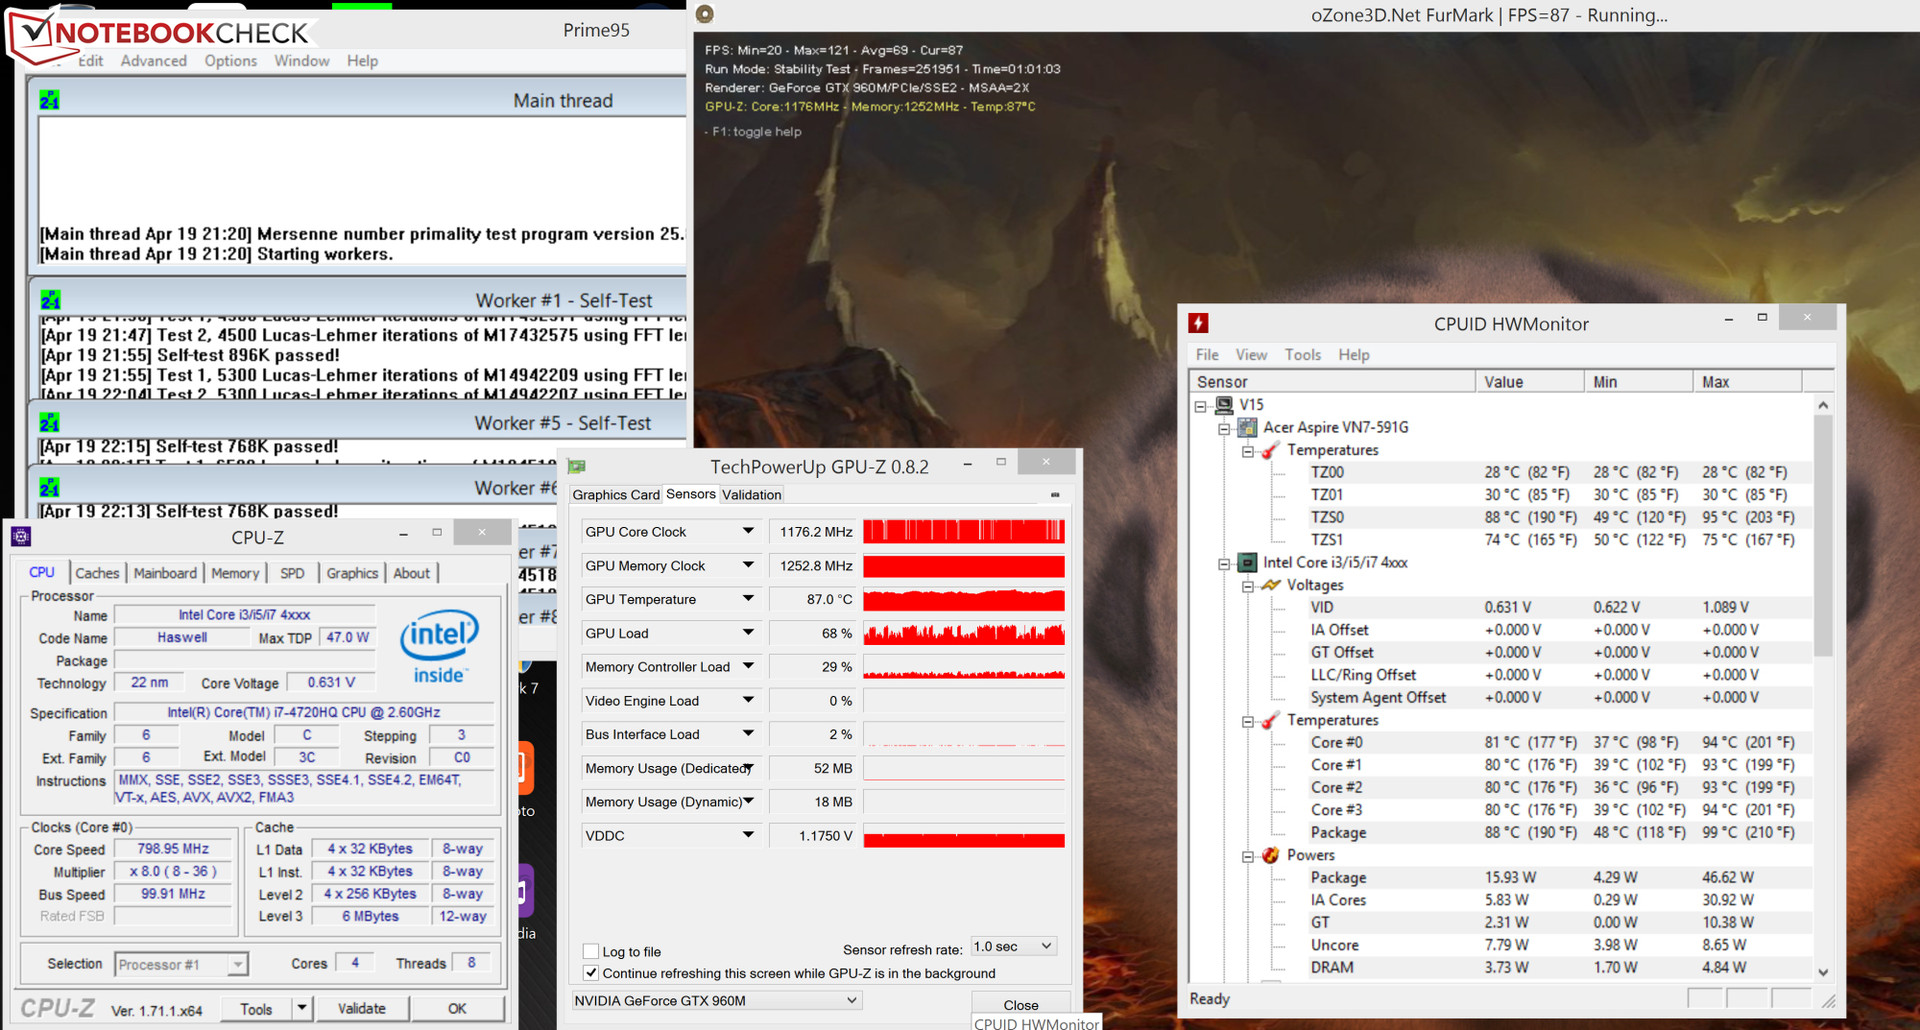
Task: Open the Graphics Card tab in GPU-Z
Action: [x=616, y=495]
